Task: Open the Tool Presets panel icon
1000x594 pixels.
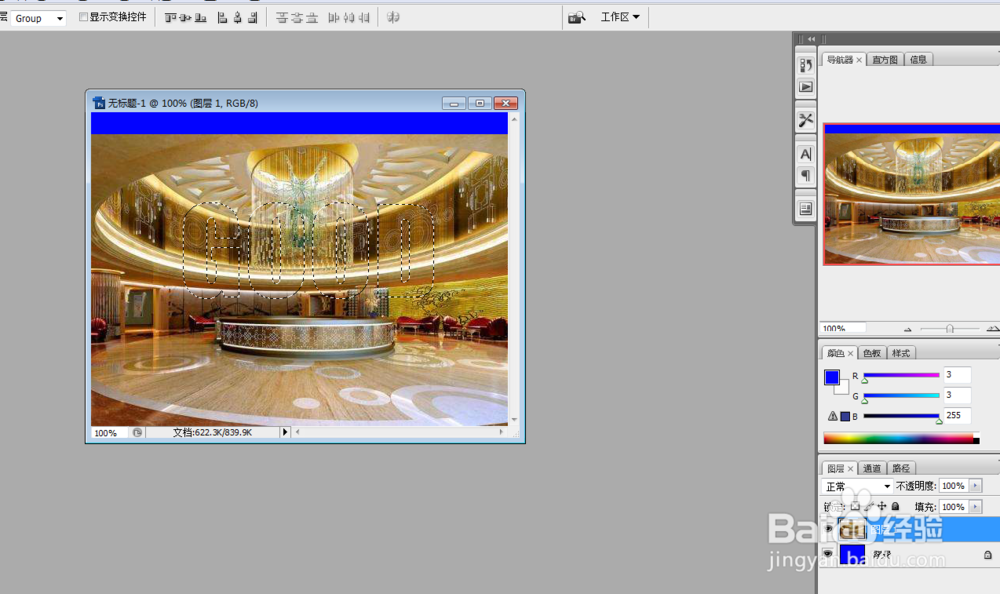Action: coord(806,120)
